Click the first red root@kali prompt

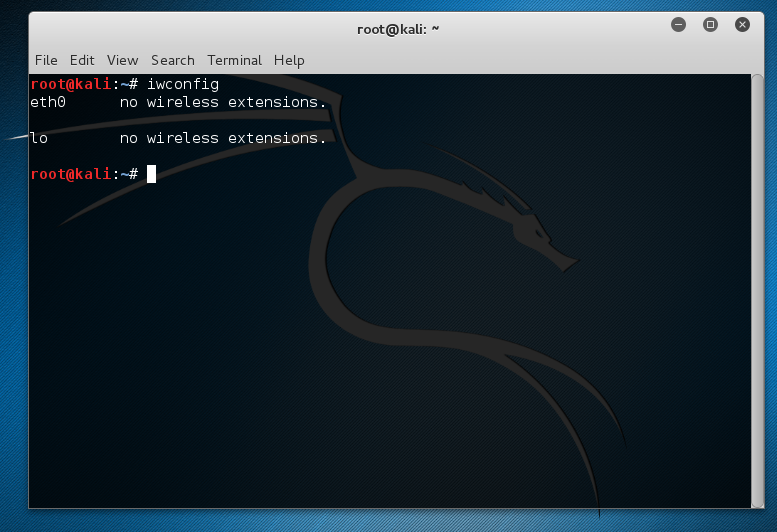[x=70, y=84]
